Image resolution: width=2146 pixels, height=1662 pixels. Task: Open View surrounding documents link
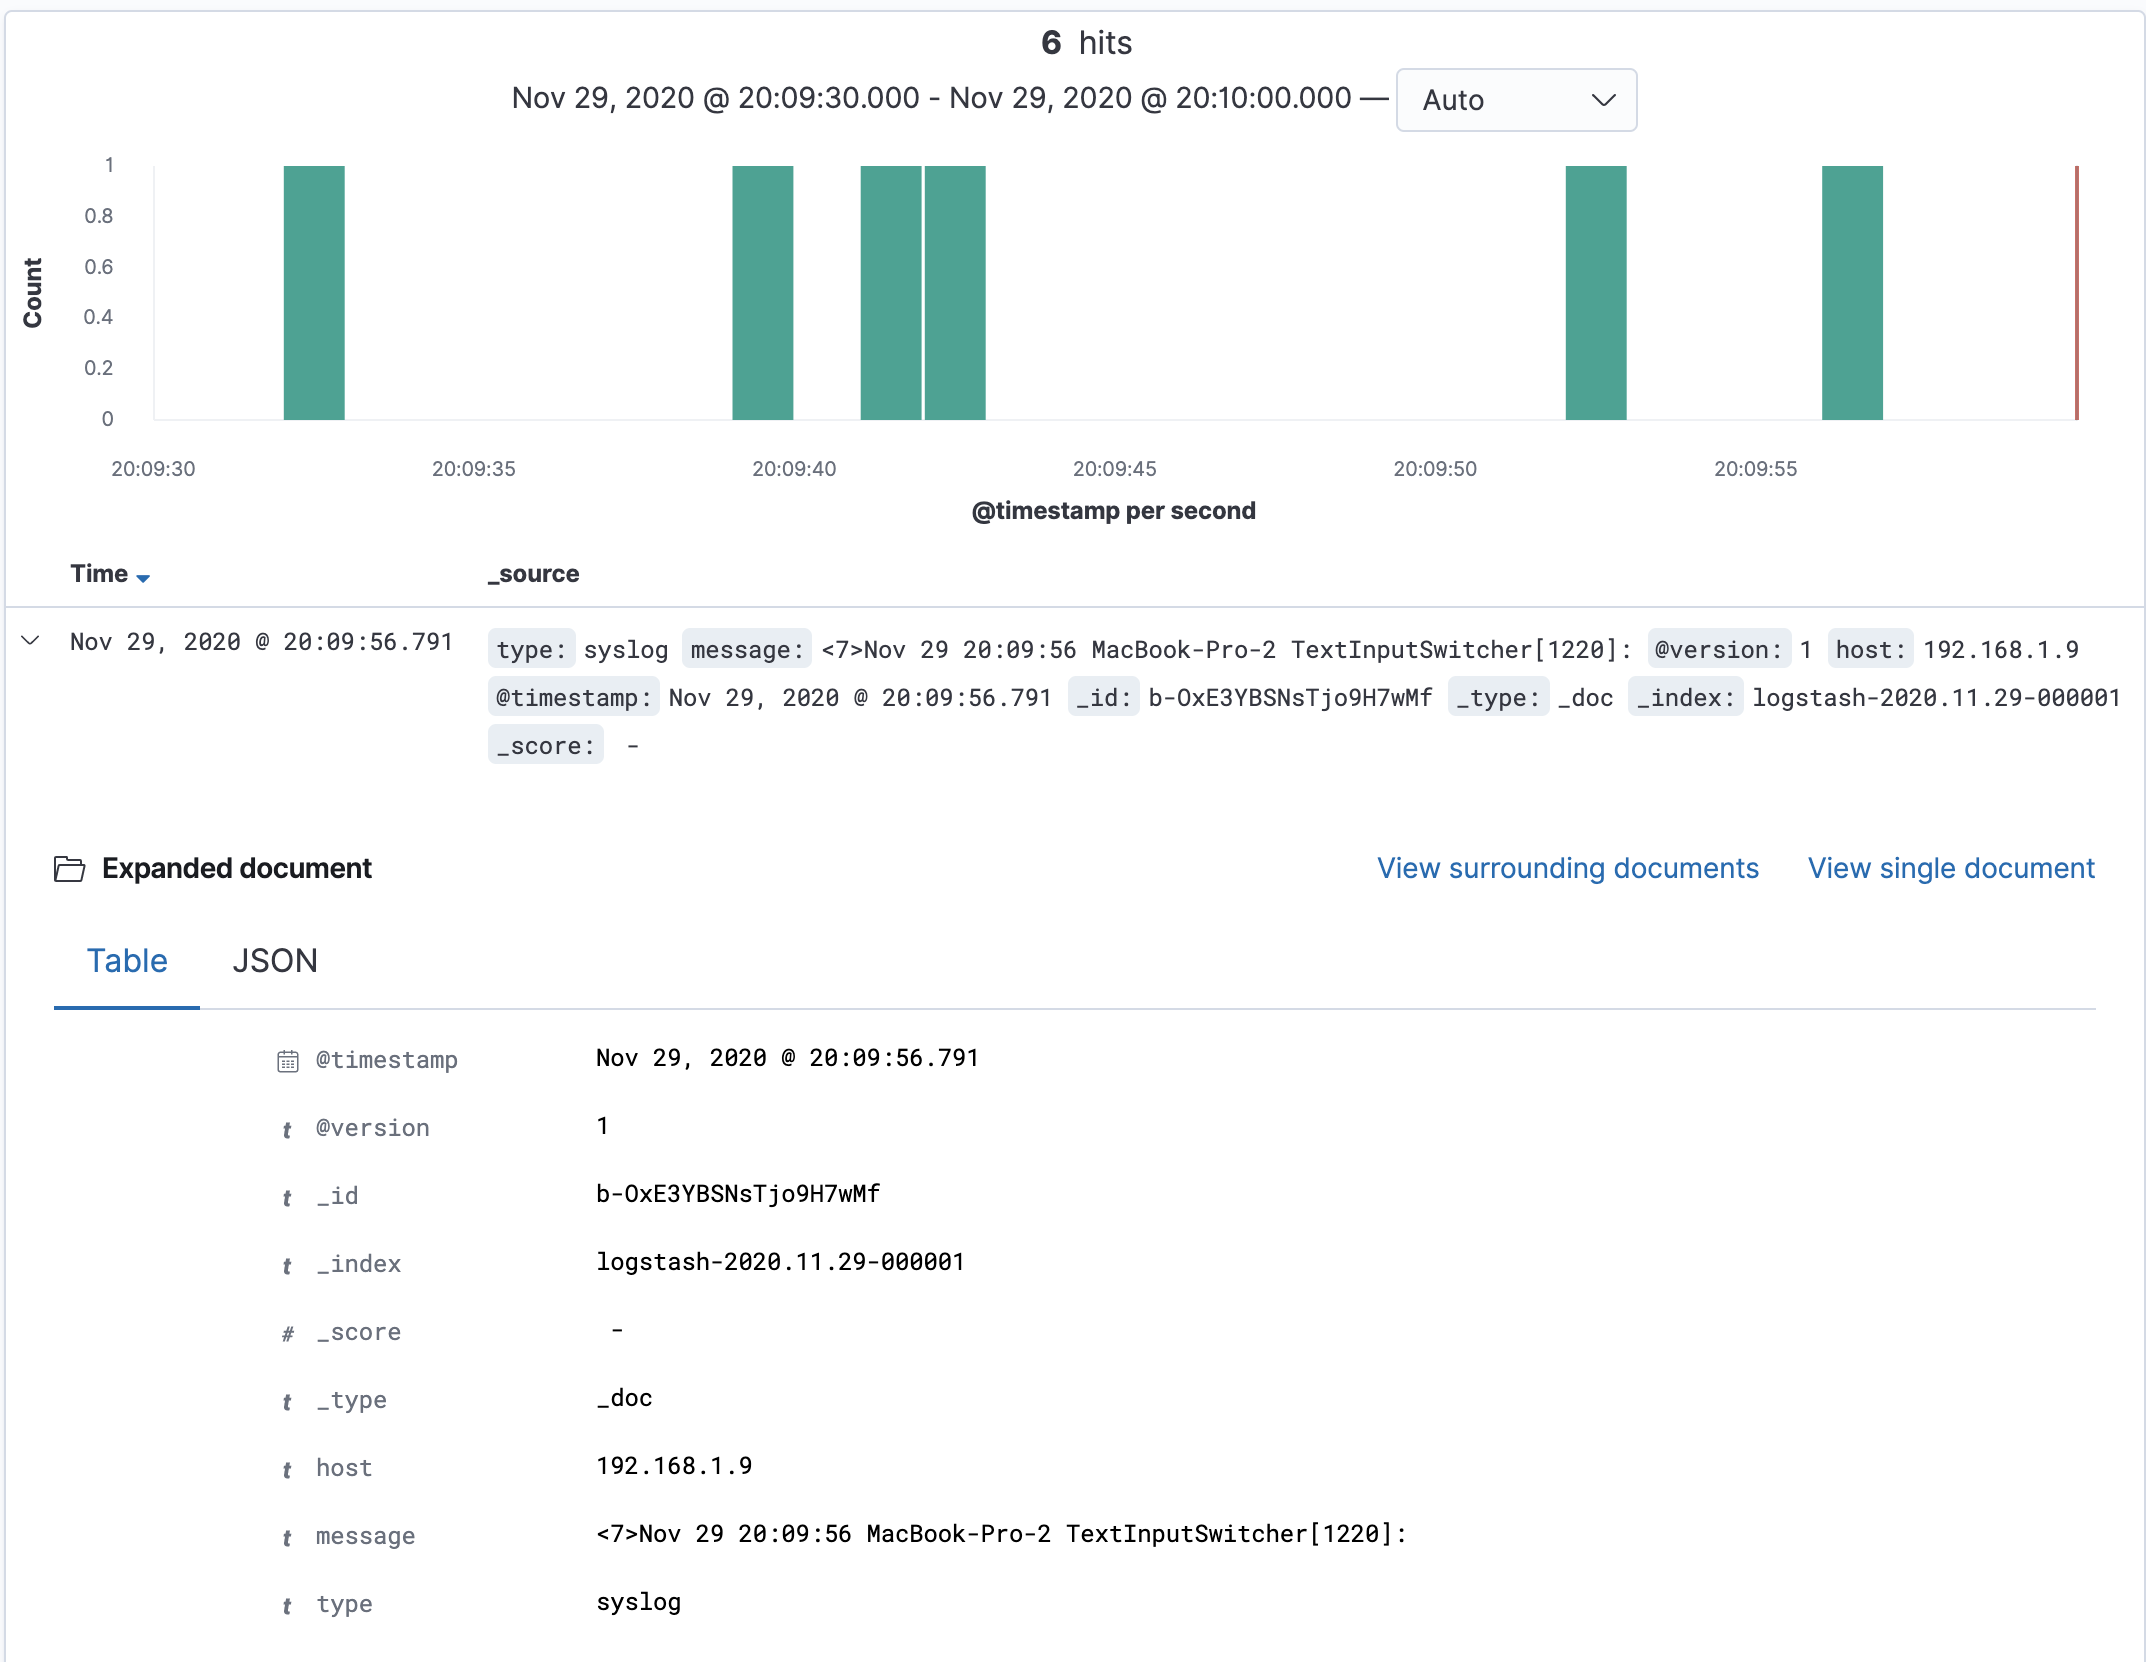click(1567, 868)
